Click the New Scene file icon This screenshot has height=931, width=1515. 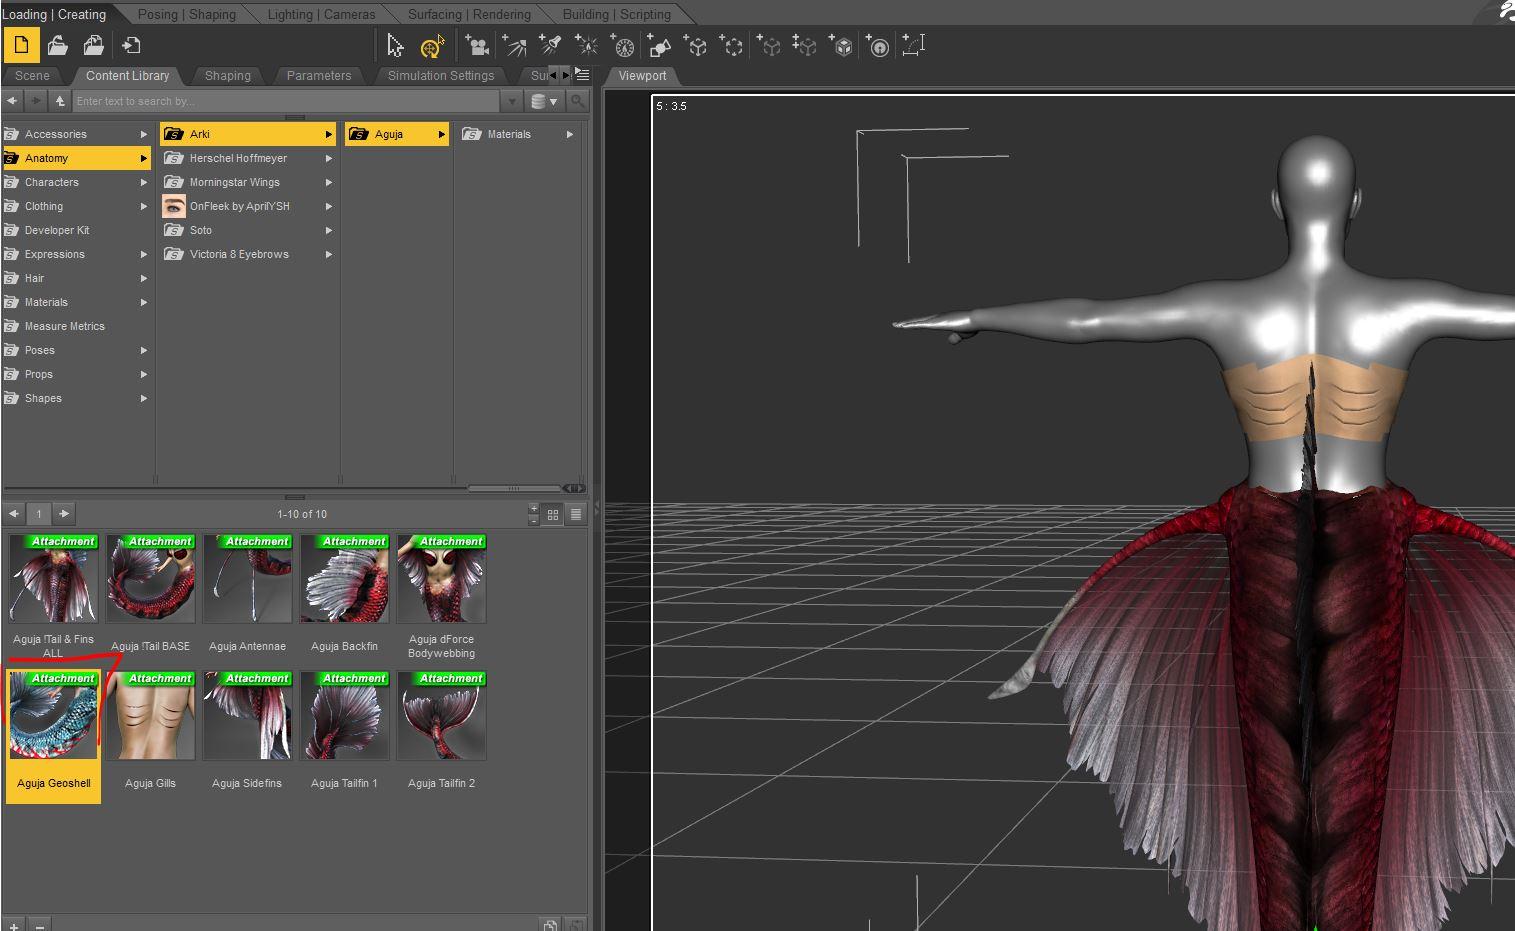pyautogui.click(x=21, y=46)
